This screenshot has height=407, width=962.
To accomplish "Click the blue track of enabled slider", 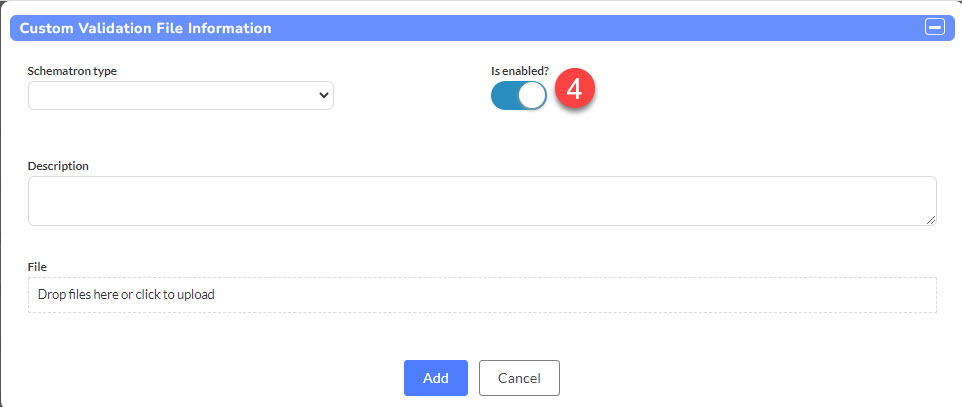I will coord(504,96).
